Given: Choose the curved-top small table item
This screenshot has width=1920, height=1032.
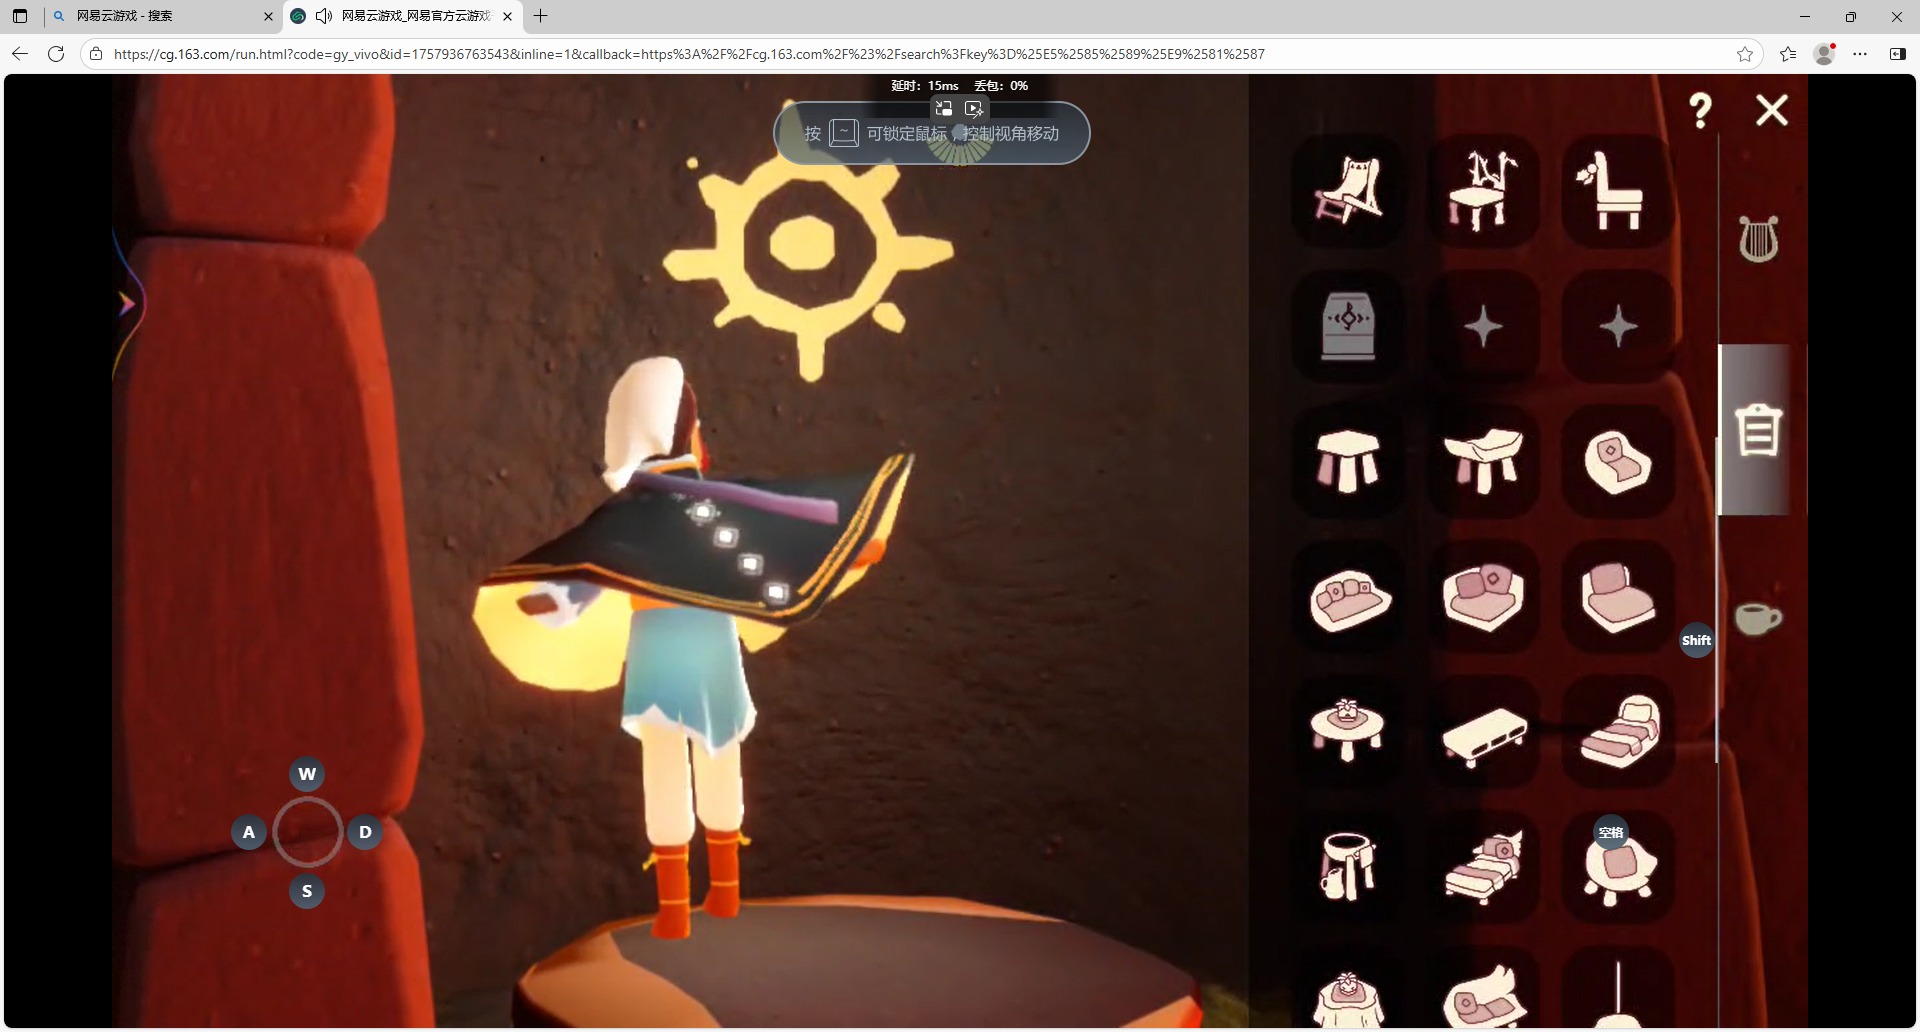Looking at the screenshot, I should tap(1483, 461).
